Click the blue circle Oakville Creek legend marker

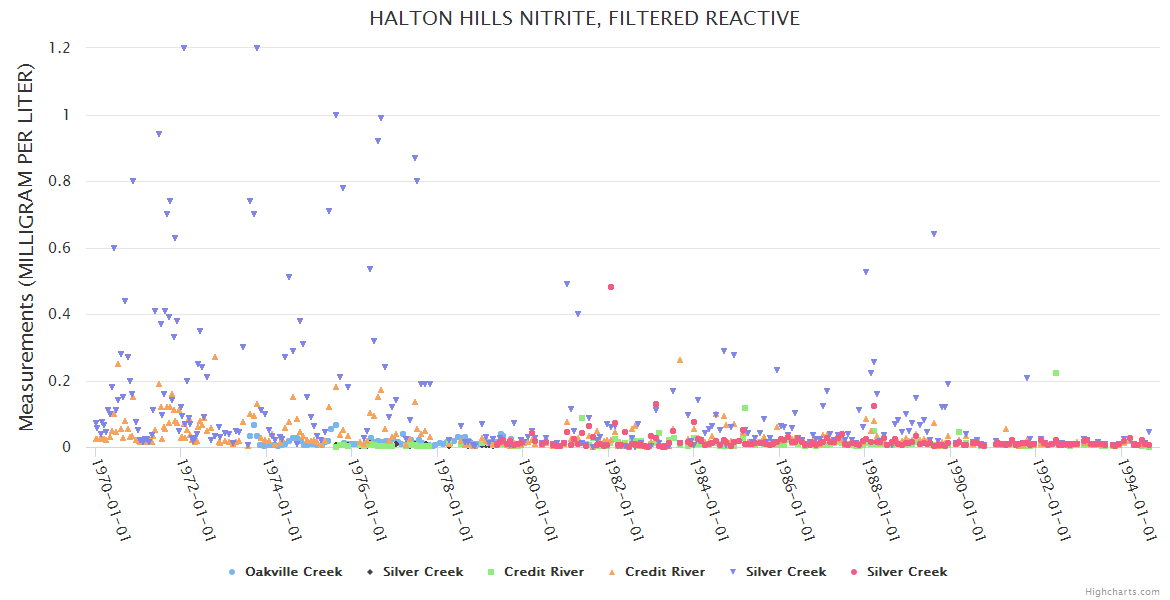(x=233, y=572)
